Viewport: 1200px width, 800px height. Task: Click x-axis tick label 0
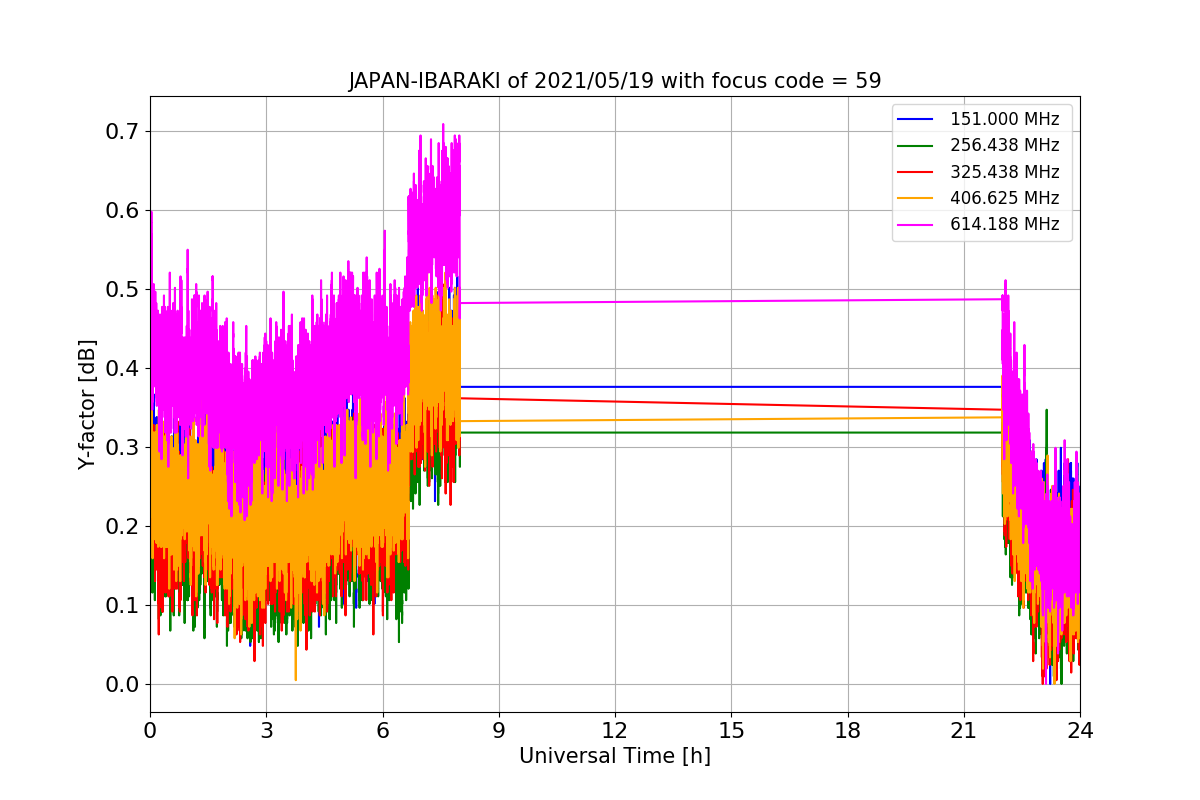click(x=150, y=731)
